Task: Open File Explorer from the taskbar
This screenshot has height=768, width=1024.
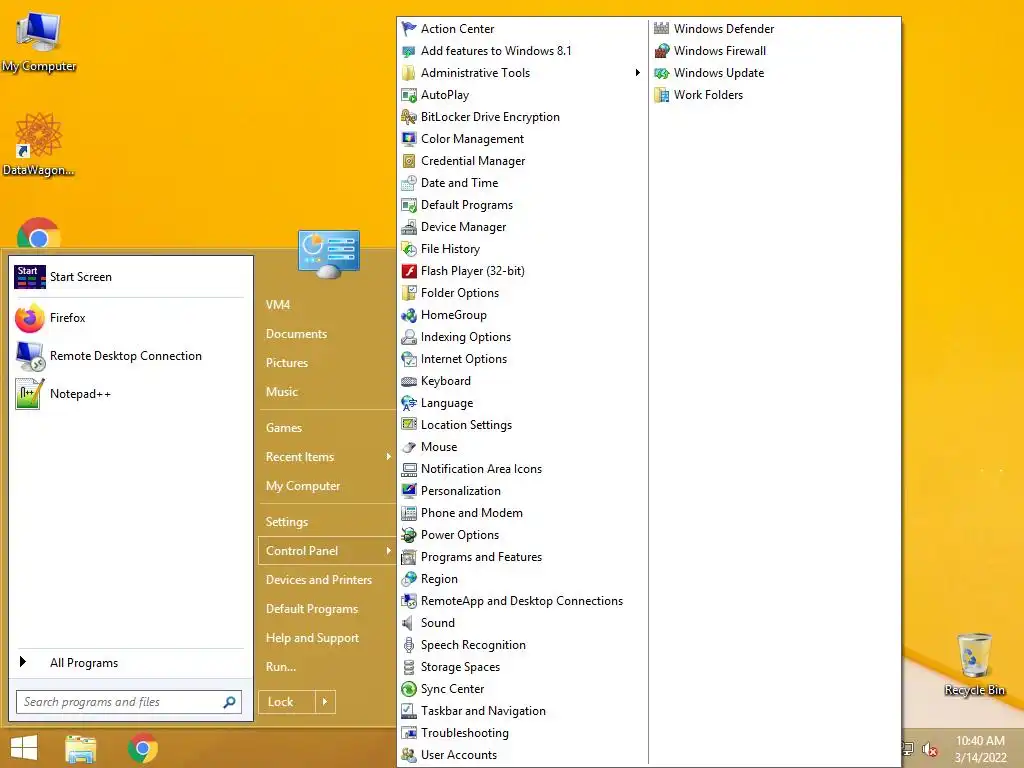Action: [x=81, y=748]
